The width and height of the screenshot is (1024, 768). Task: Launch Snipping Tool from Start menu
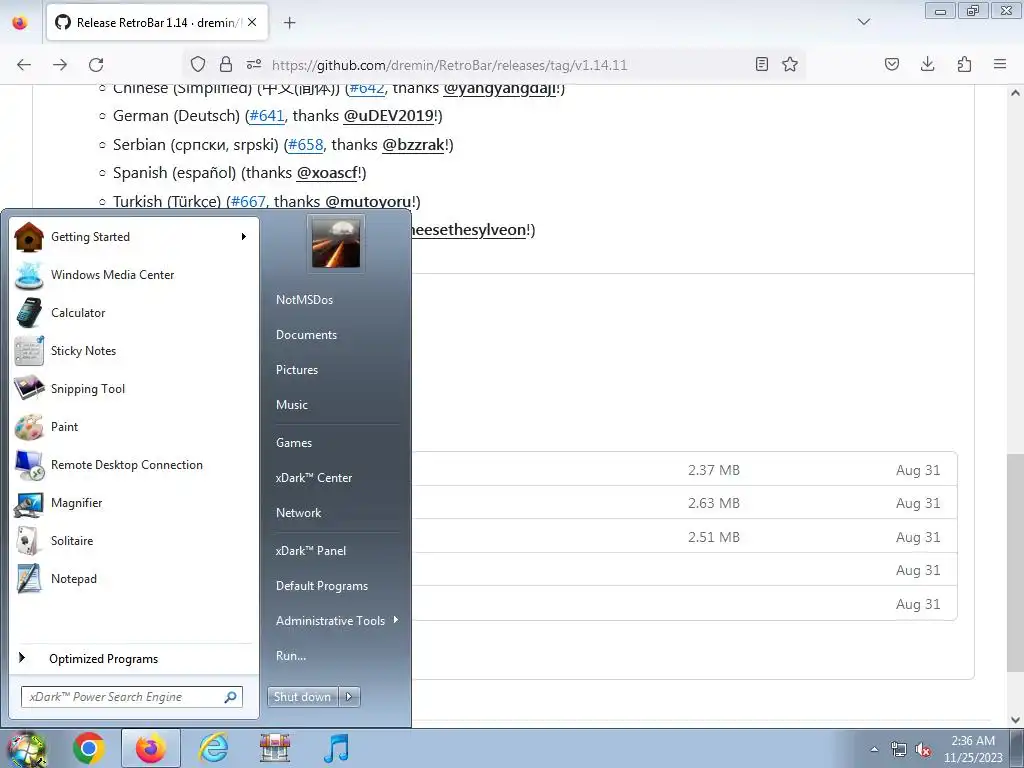pos(135,389)
